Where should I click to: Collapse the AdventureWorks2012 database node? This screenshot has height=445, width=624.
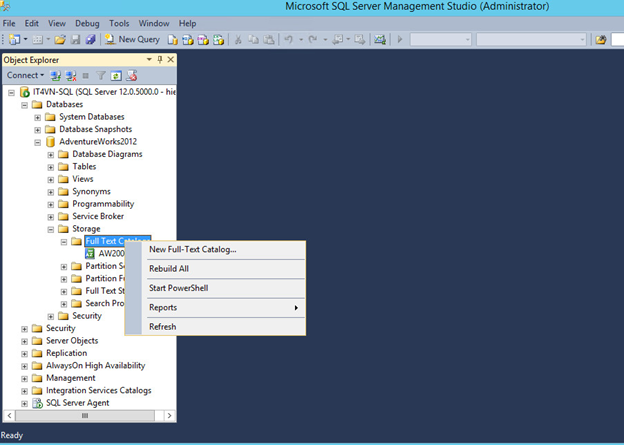tap(38, 142)
